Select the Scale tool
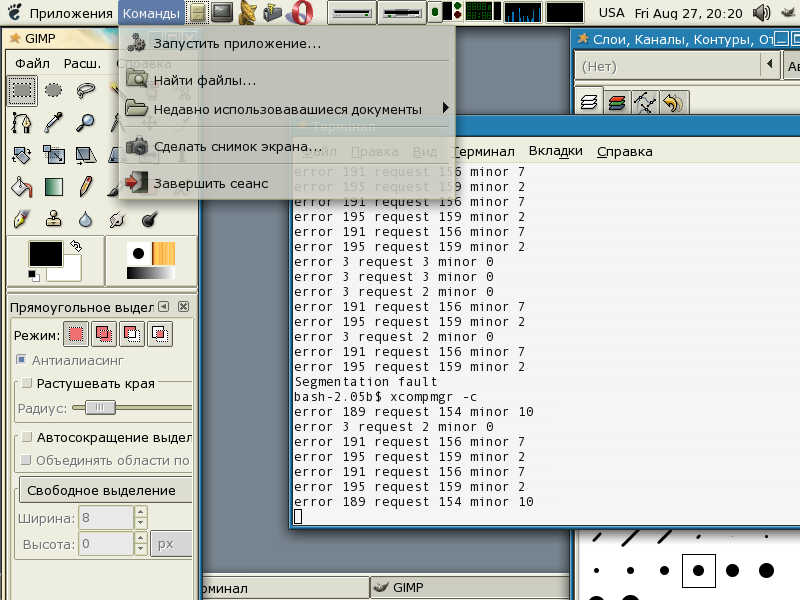 tap(54, 155)
